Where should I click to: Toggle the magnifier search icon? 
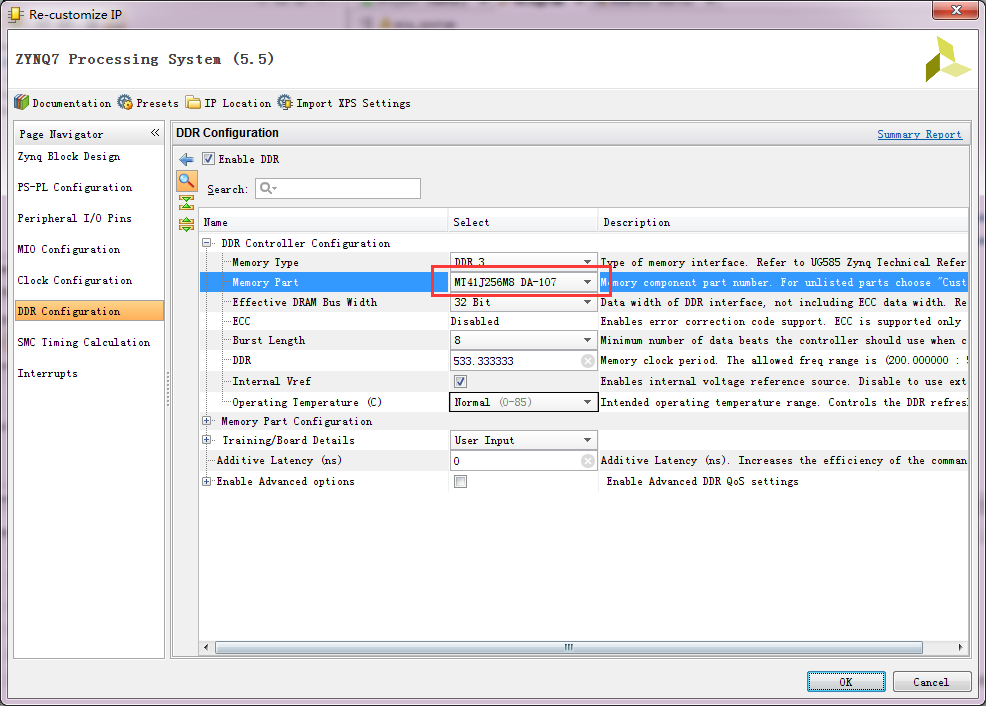pyautogui.click(x=187, y=181)
